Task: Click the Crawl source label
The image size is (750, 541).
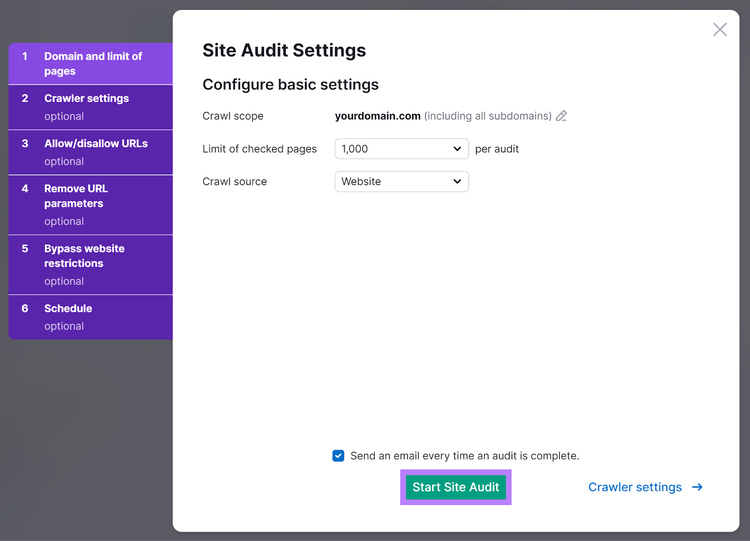Action: tap(234, 182)
